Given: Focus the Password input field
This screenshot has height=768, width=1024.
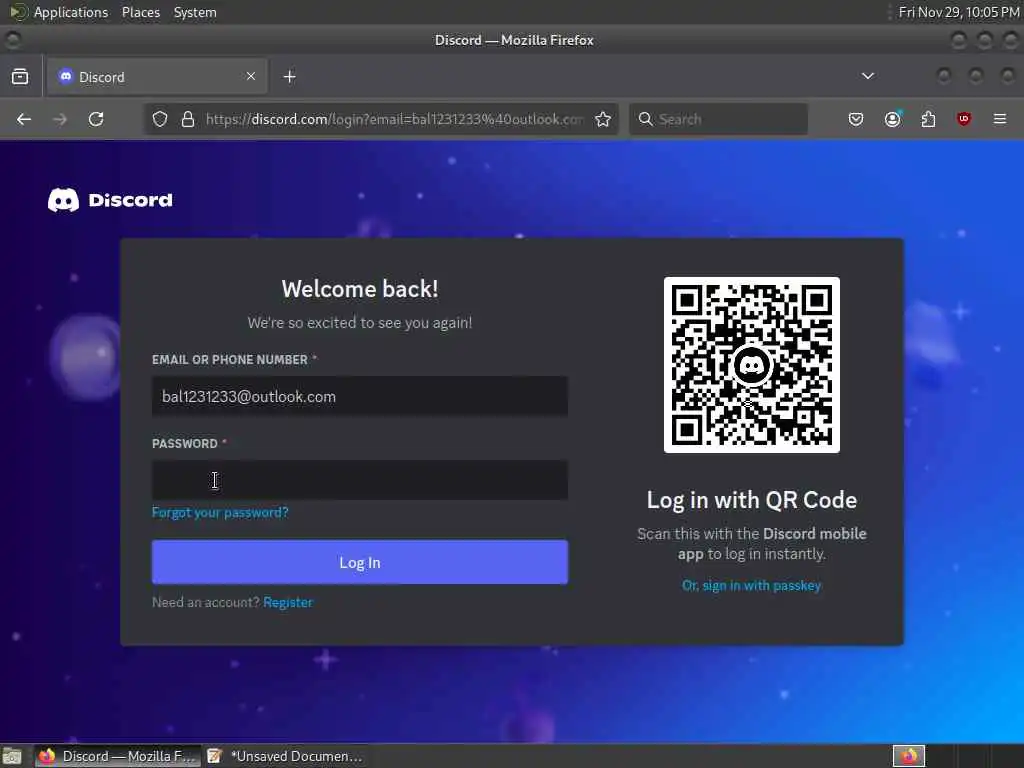Looking at the screenshot, I should [360, 480].
